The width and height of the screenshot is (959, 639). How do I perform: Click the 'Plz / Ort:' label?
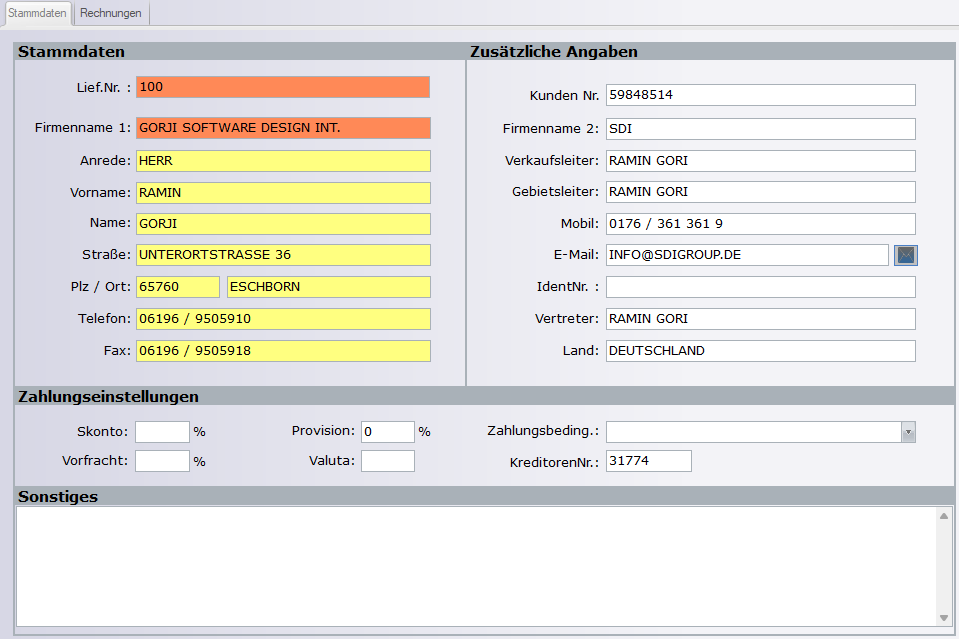[101, 287]
